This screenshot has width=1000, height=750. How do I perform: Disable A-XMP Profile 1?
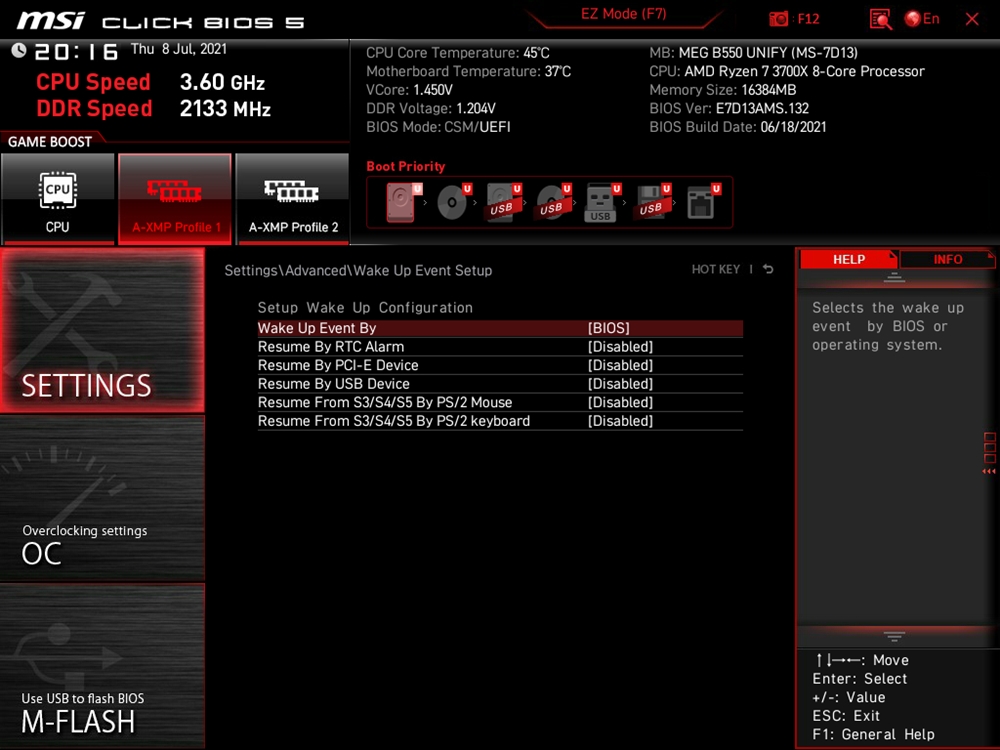pyautogui.click(x=175, y=198)
